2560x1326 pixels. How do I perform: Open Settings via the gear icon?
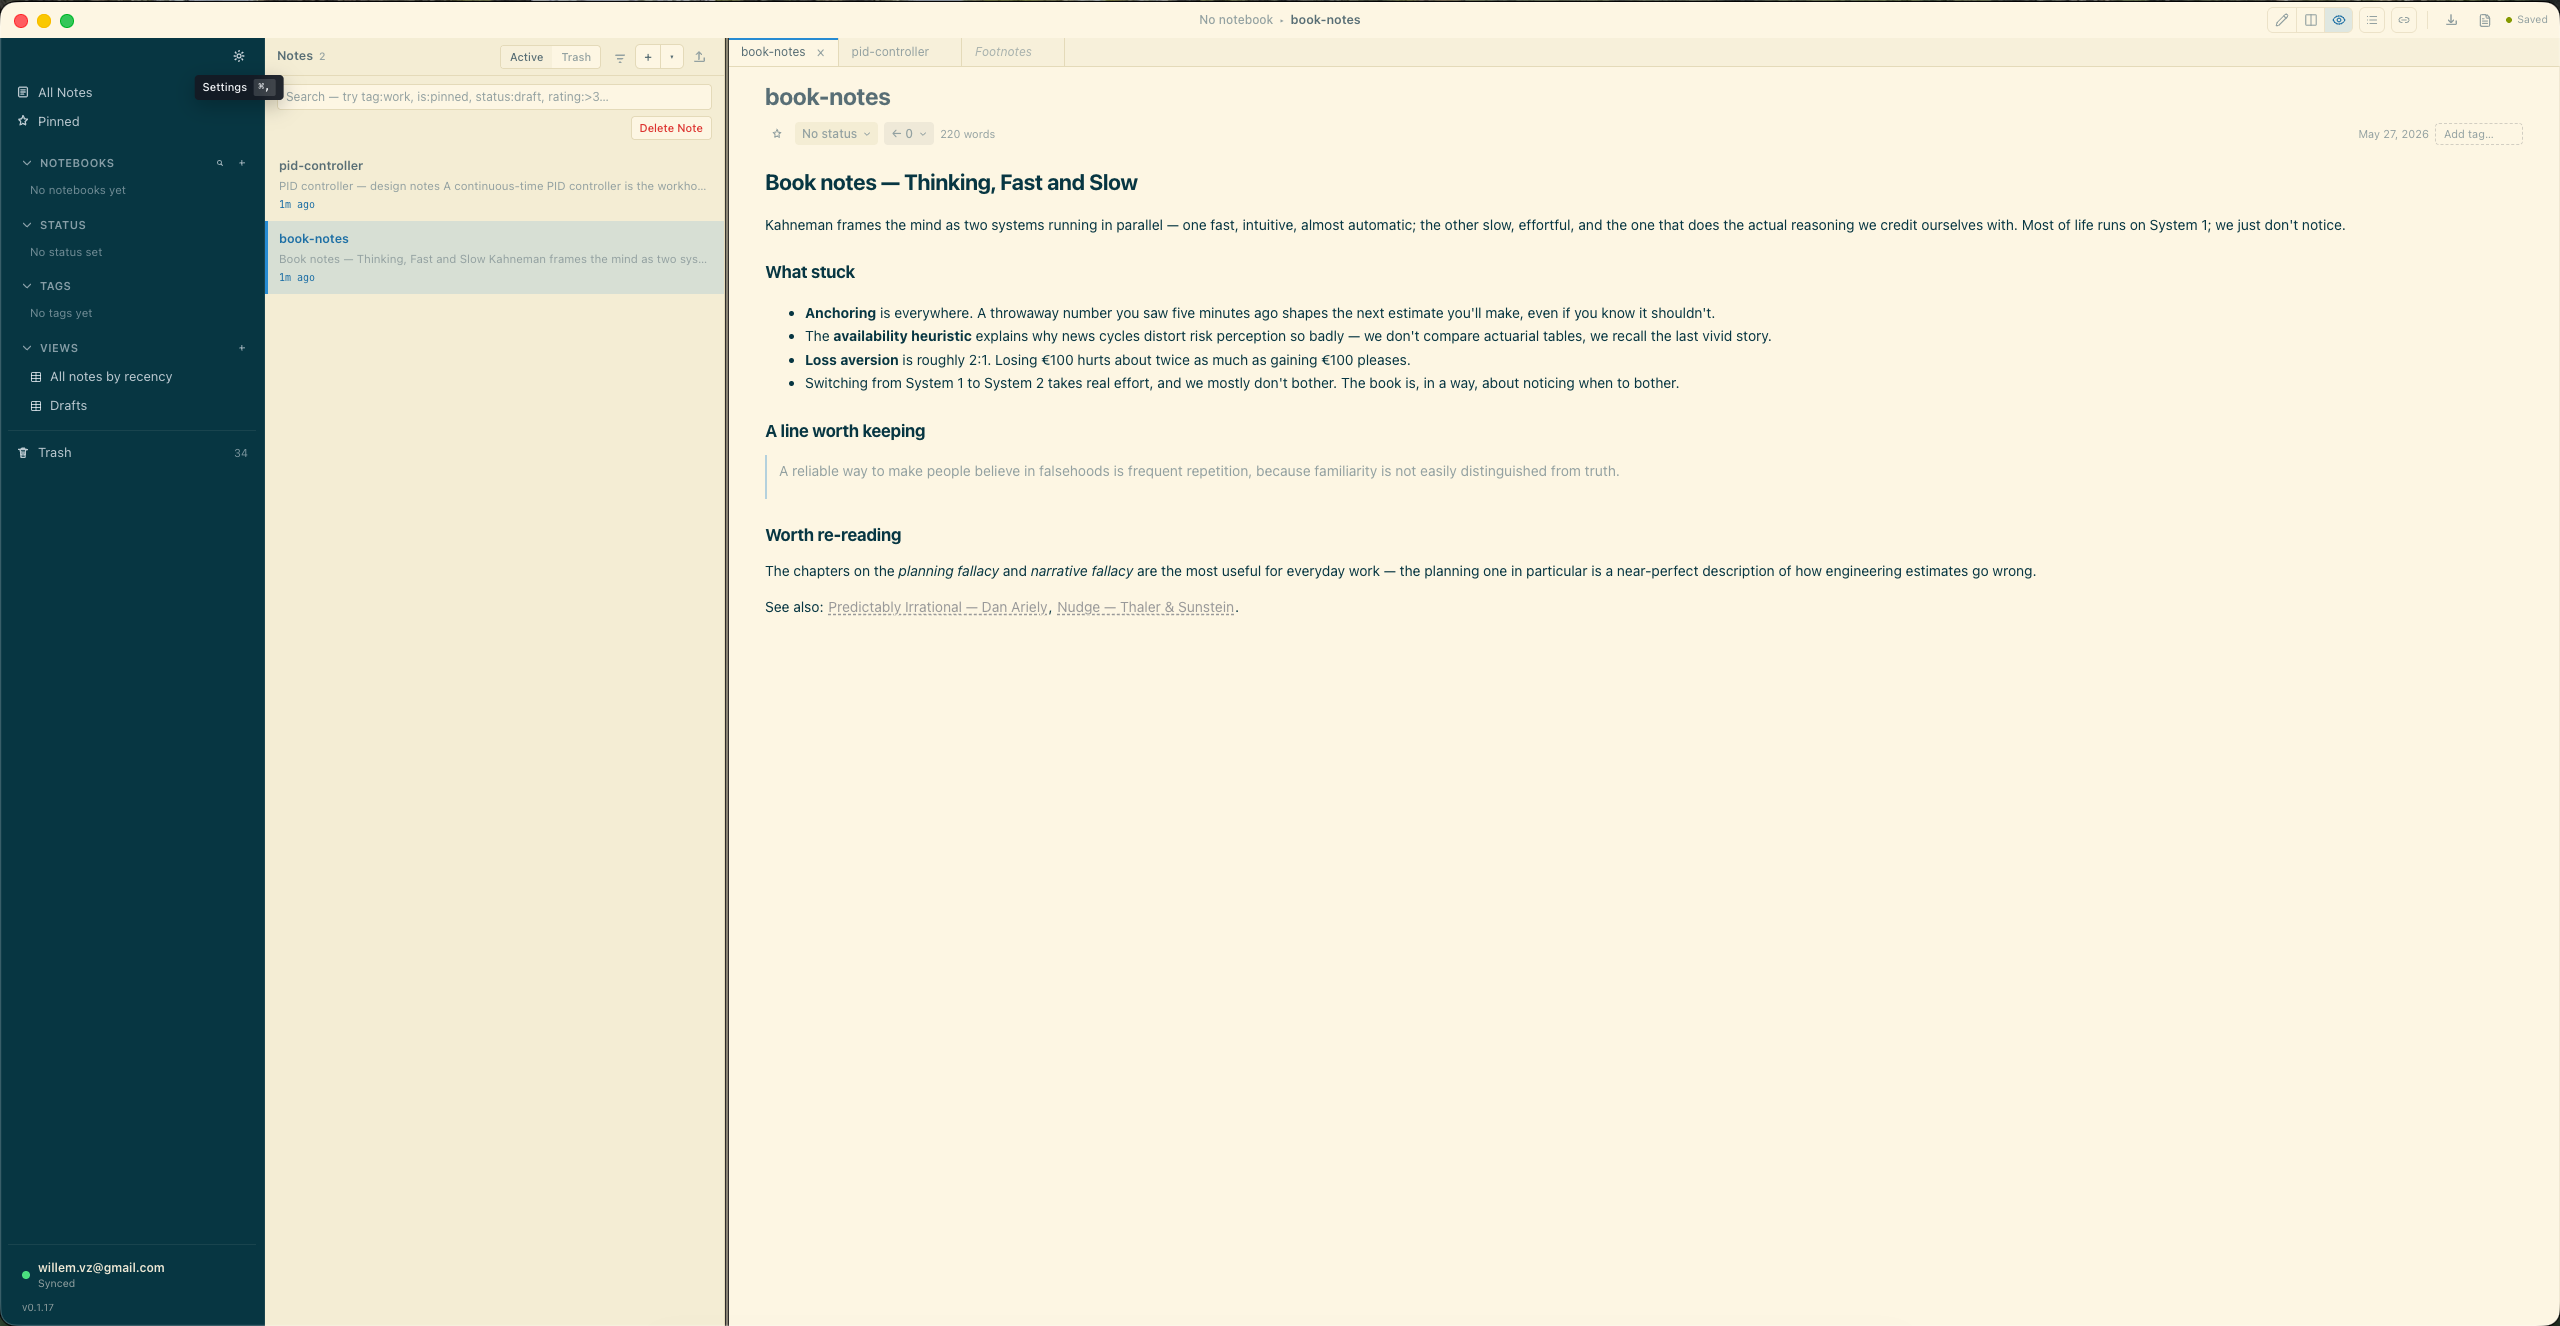click(239, 56)
